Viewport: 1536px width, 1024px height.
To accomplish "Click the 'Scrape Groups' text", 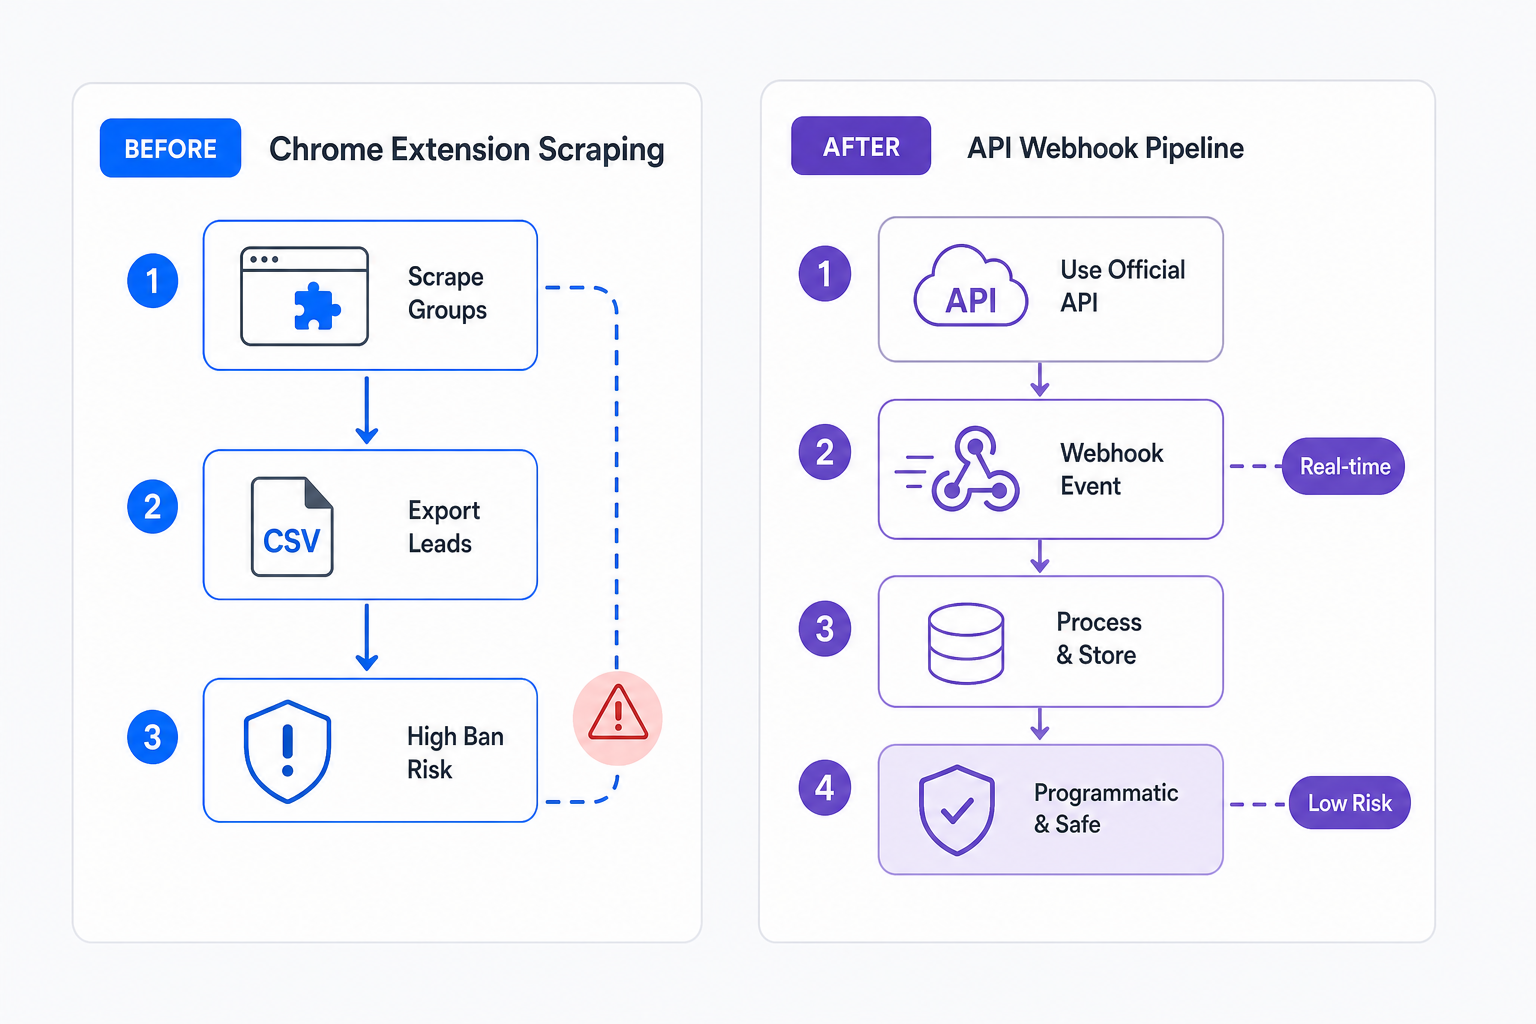I will [447, 293].
